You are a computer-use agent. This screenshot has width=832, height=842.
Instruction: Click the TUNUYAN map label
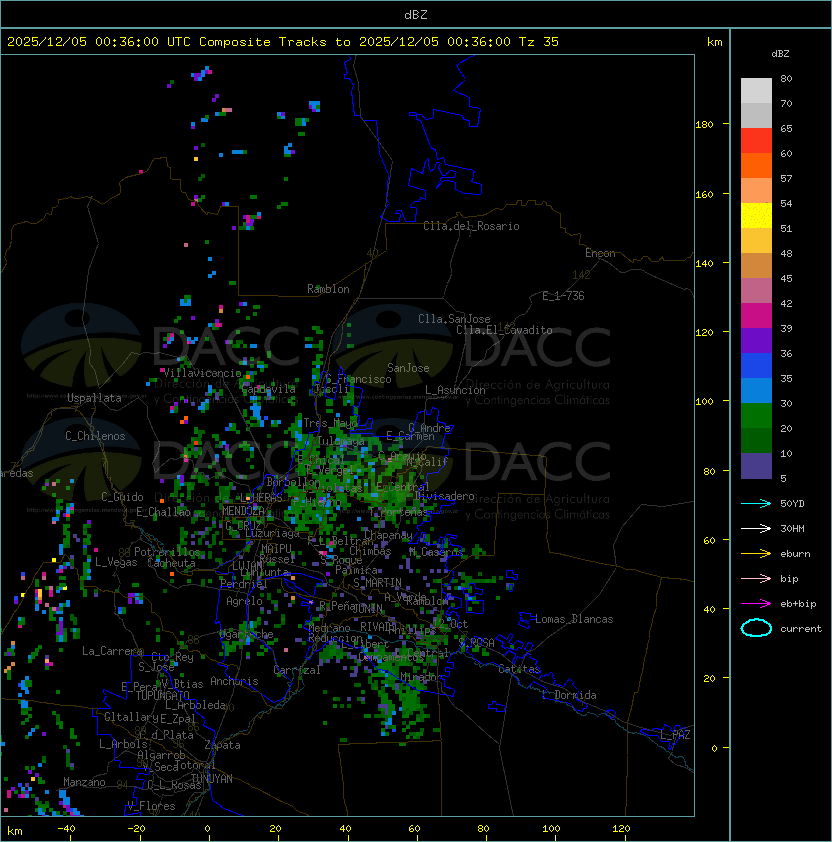pos(212,779)
